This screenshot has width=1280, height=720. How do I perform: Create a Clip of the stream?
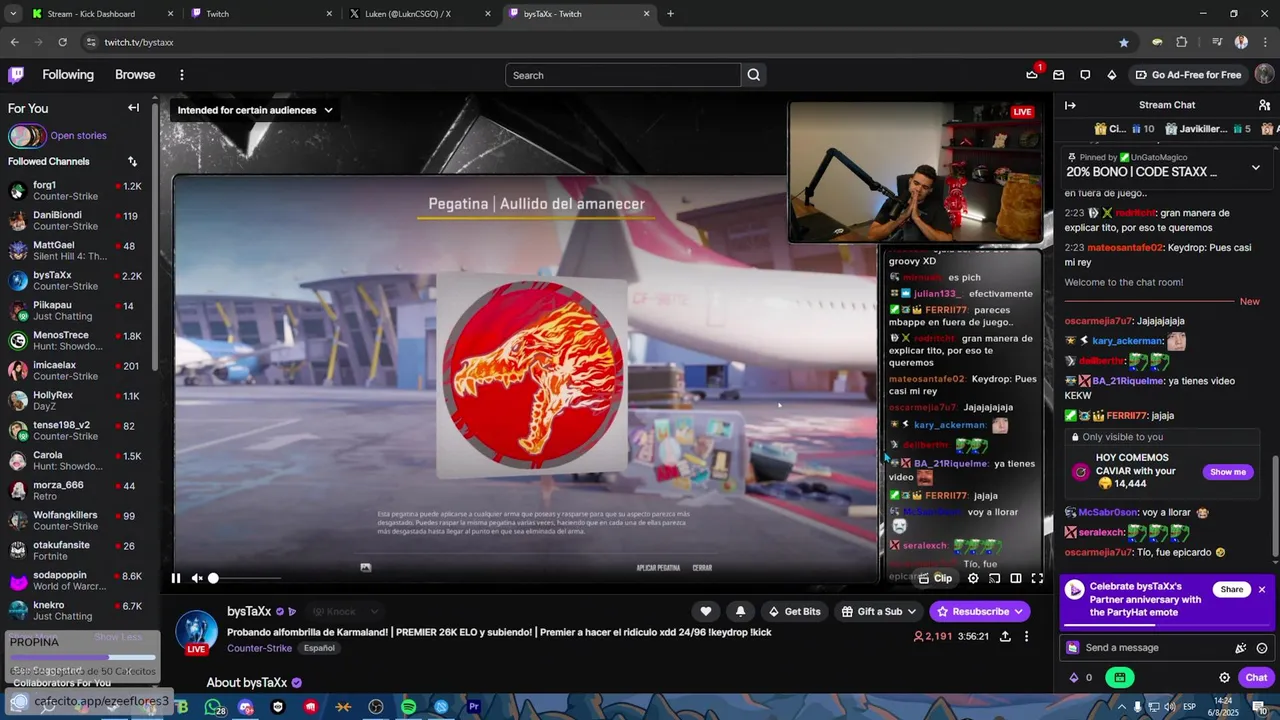coord(935,578)
